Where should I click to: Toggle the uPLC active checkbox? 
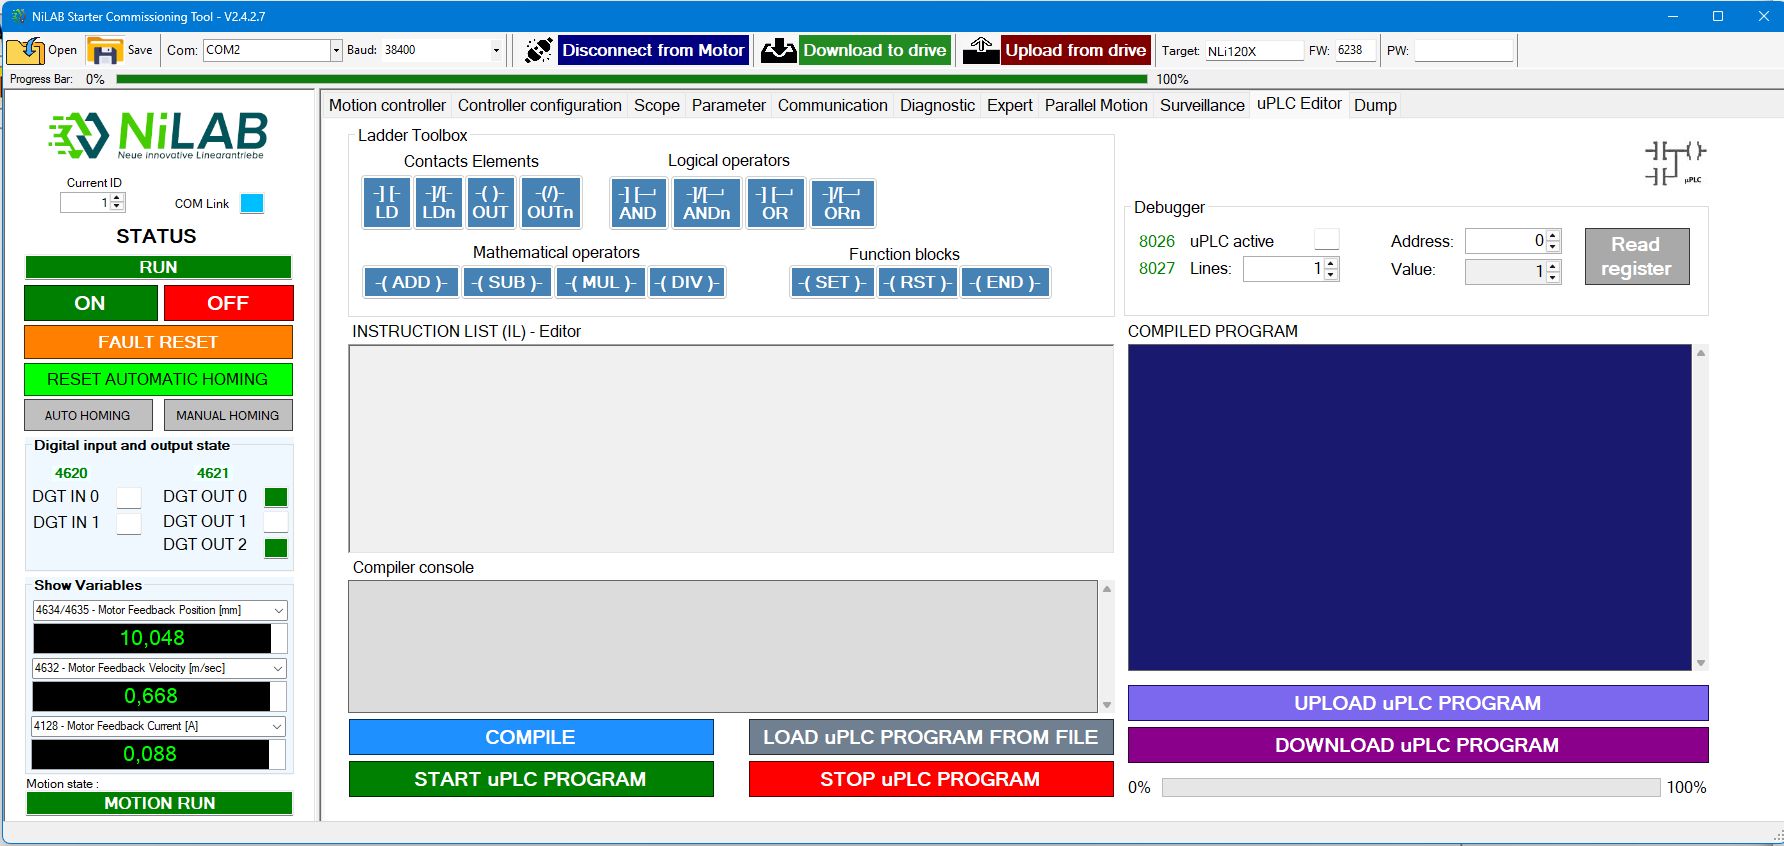[1326, 240]
